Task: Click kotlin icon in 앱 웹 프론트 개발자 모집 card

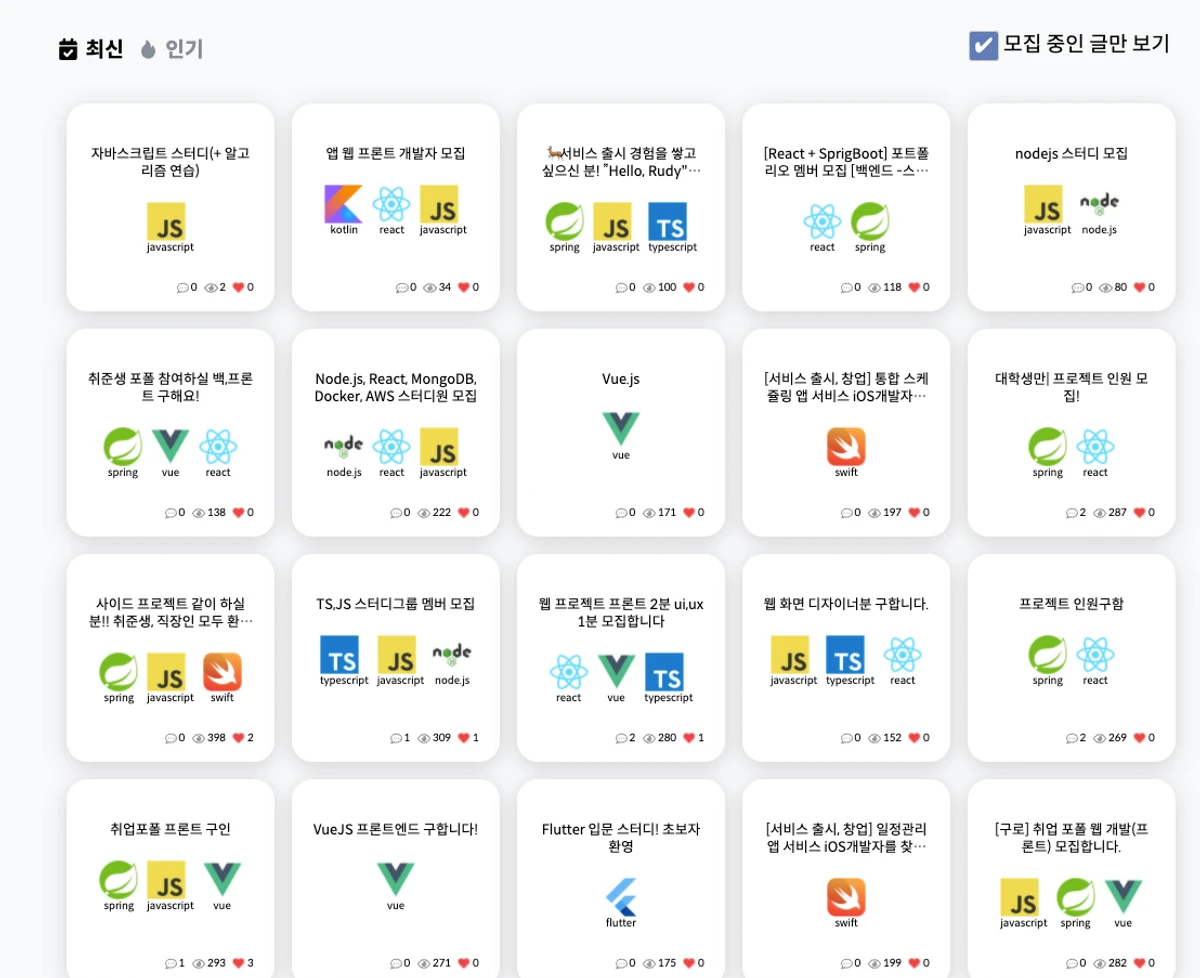Action: coord(343,204)
